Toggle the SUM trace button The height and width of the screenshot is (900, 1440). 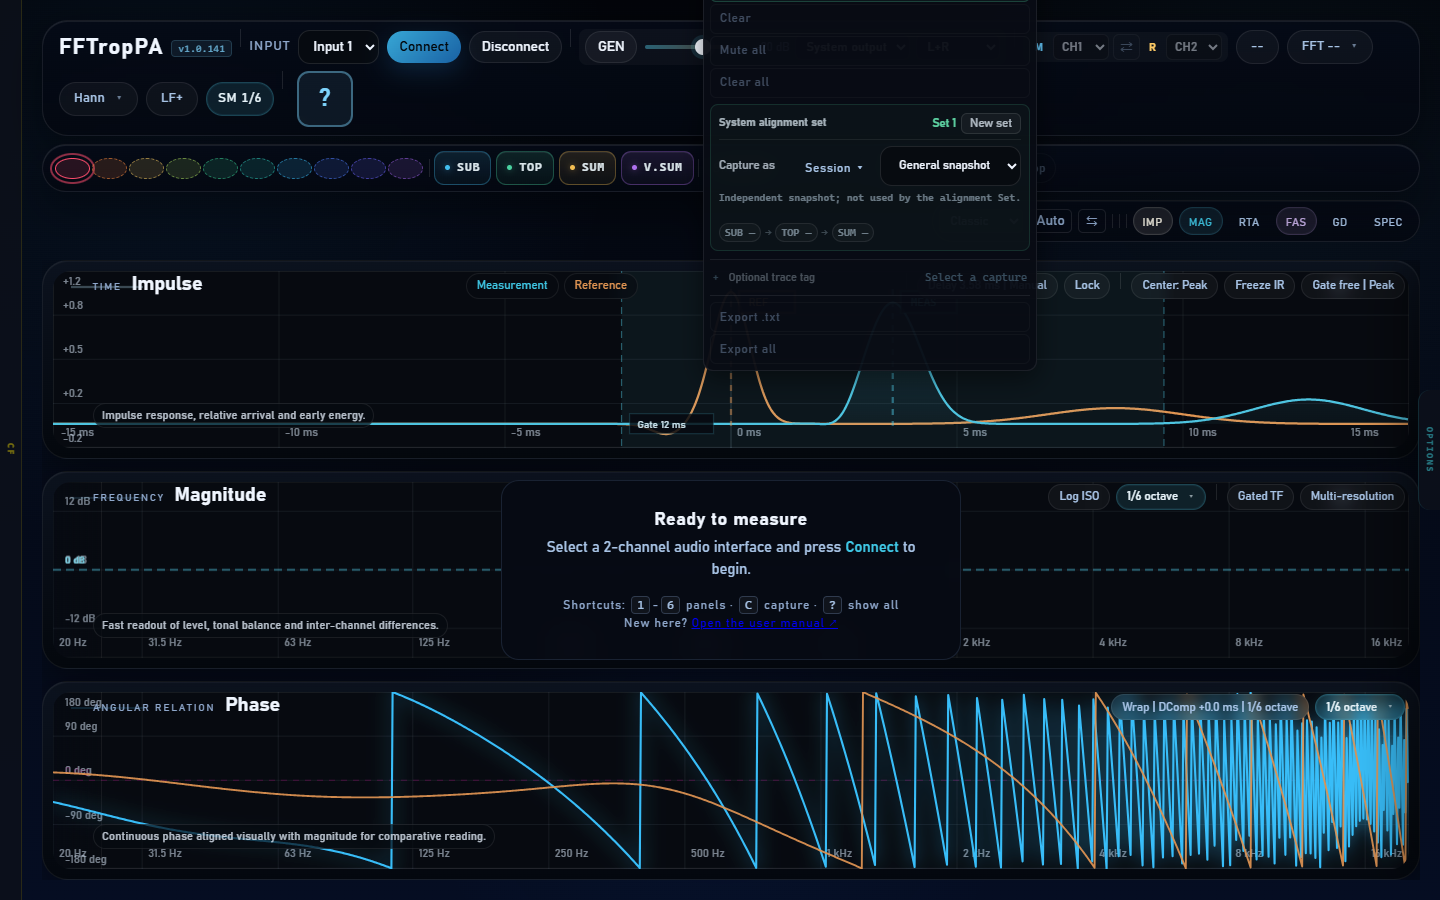pyautogui.click(x=587, y=168)
